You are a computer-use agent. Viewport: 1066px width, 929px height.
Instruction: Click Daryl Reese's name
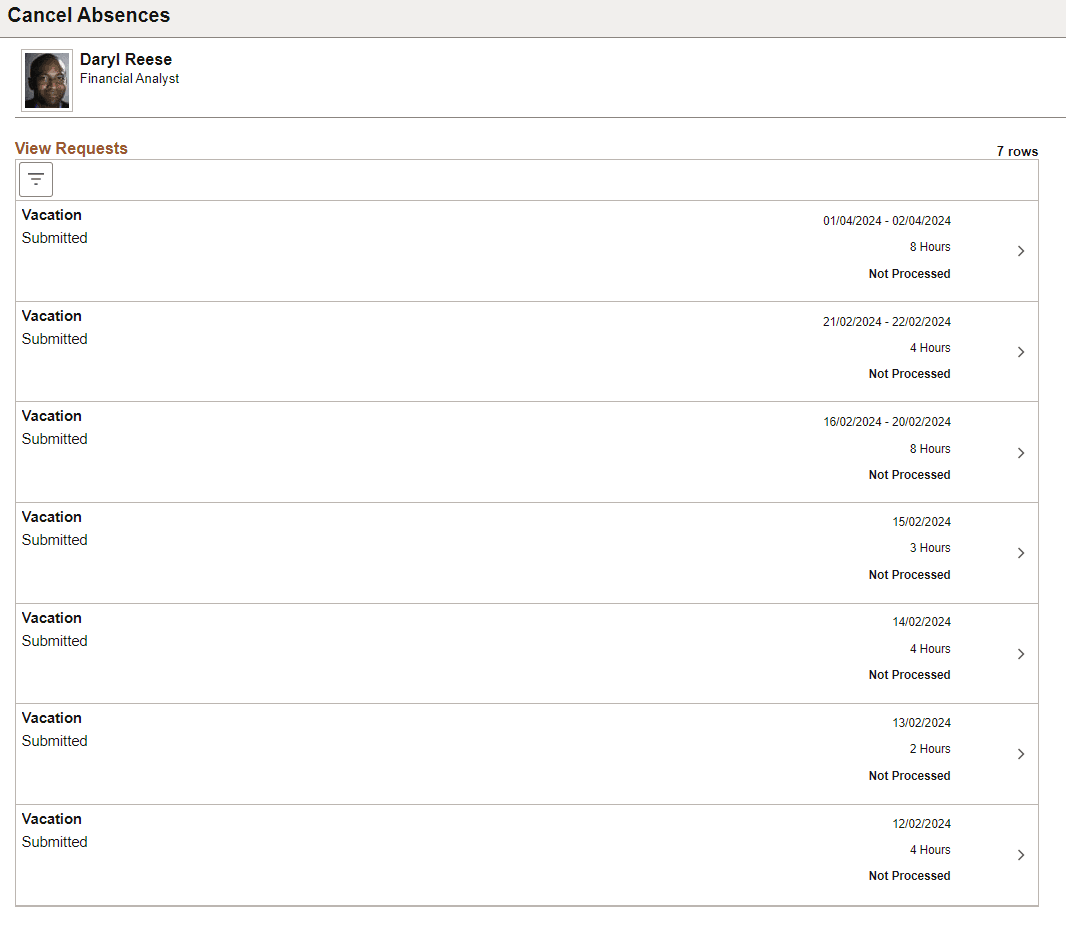(x=125, y=59)
